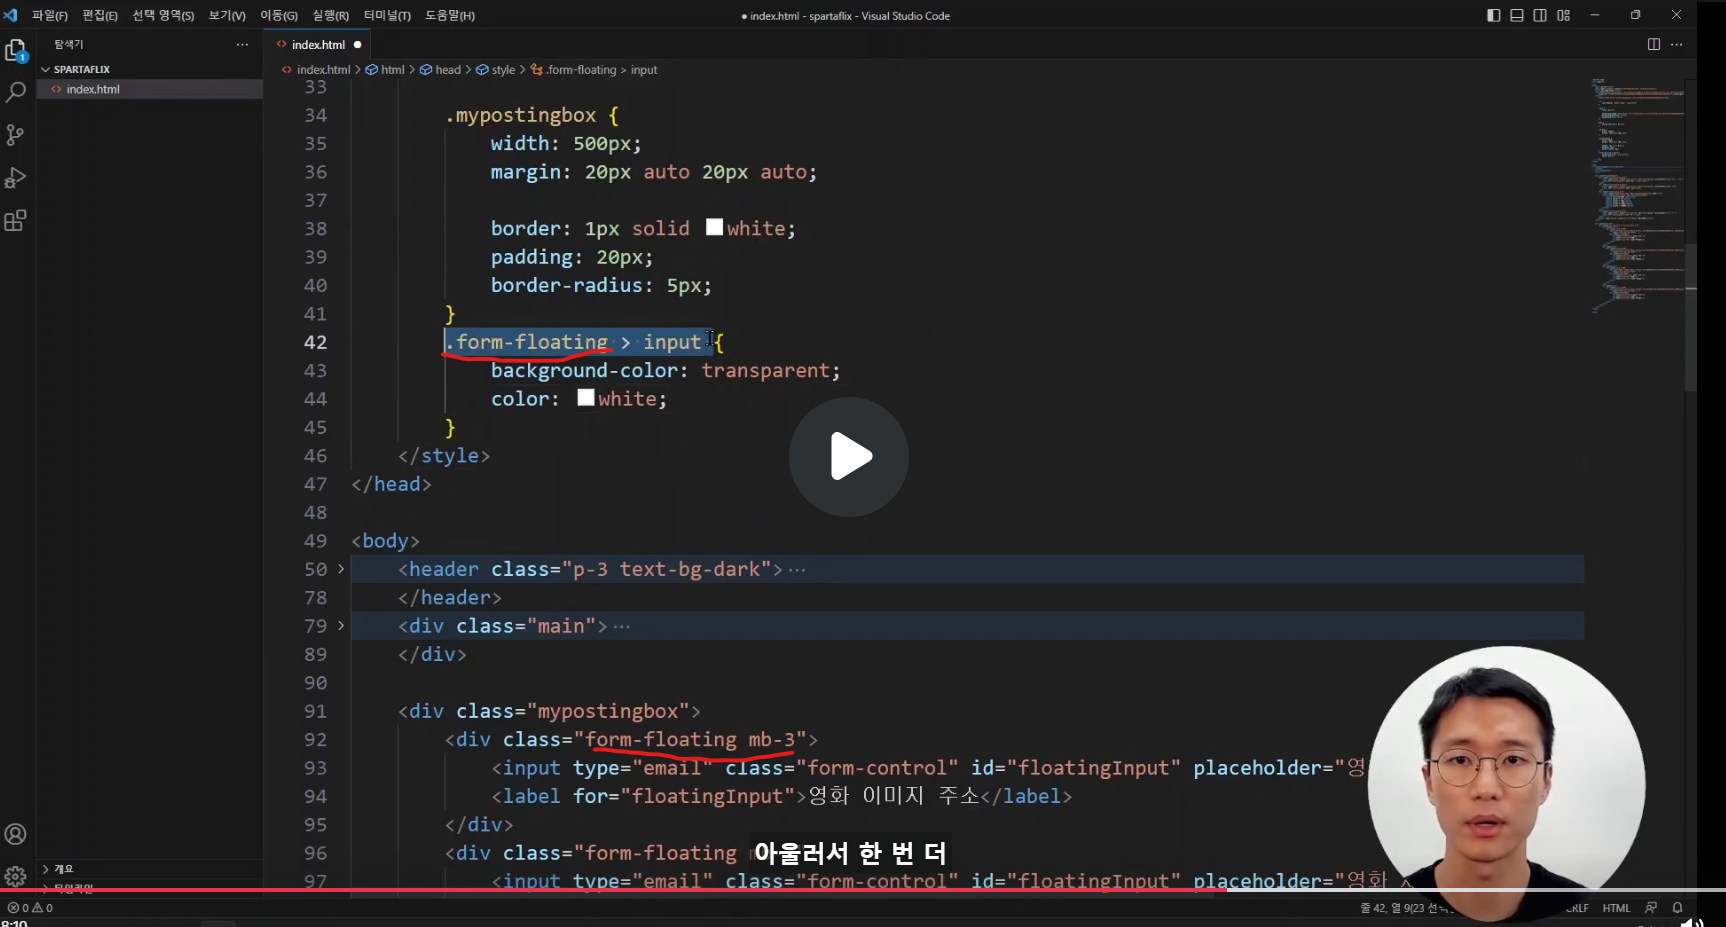The image size is (1726, 927).
Task: Open editor More Actions ellipsis
Action: [x=1677, y=44]
